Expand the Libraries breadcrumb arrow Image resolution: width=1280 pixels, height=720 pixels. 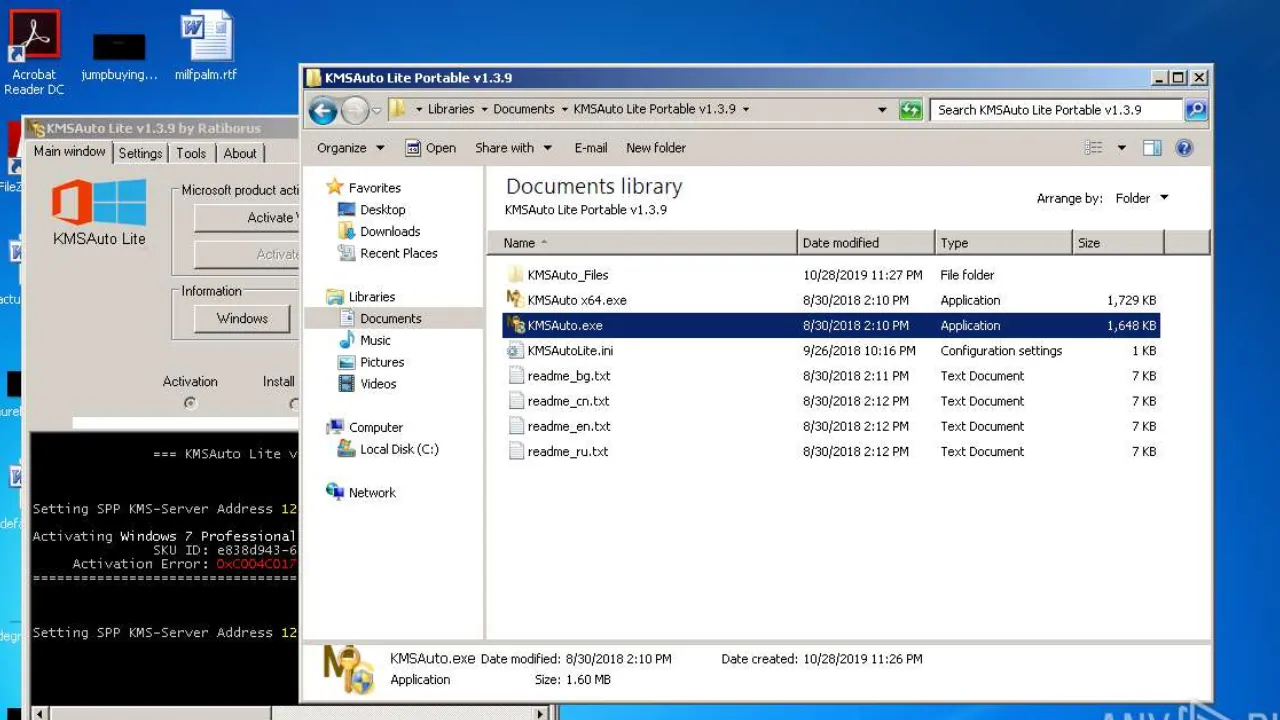pos(484,110)
